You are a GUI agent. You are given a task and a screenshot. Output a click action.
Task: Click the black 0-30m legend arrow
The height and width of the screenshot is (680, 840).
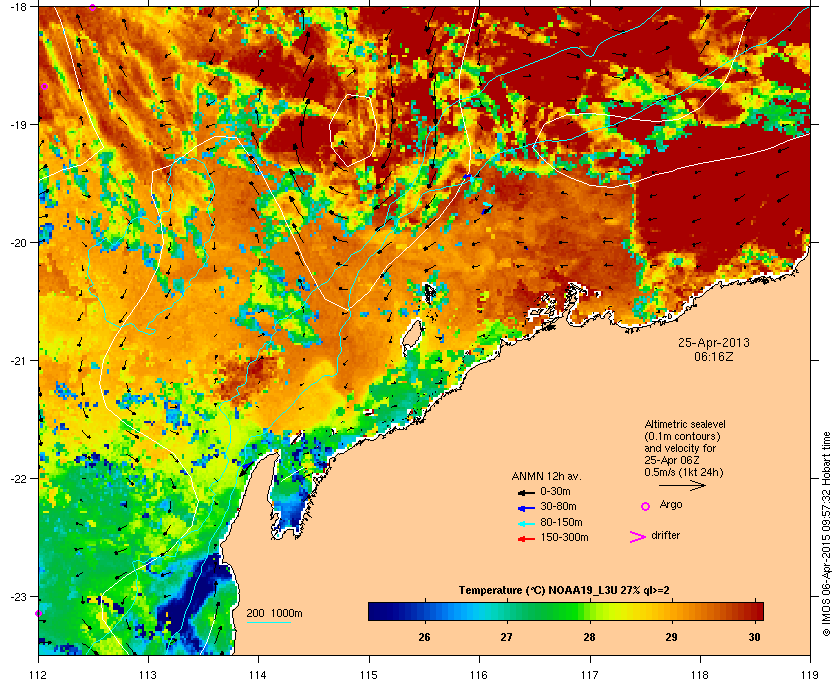pos(526,492)
